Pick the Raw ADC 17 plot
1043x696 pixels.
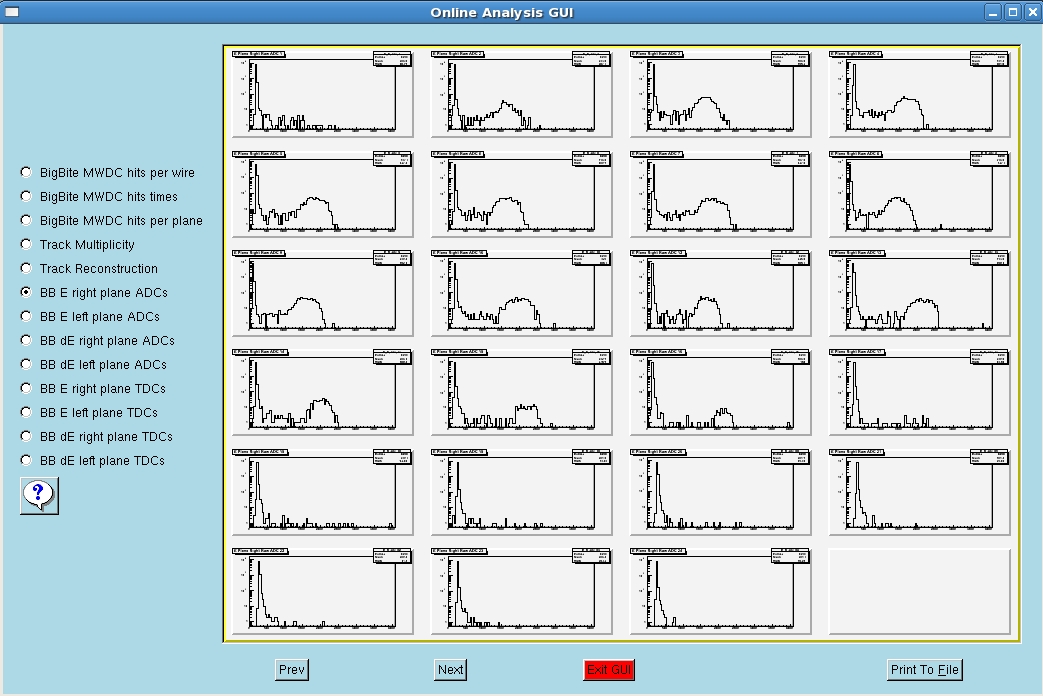(919, 392)
